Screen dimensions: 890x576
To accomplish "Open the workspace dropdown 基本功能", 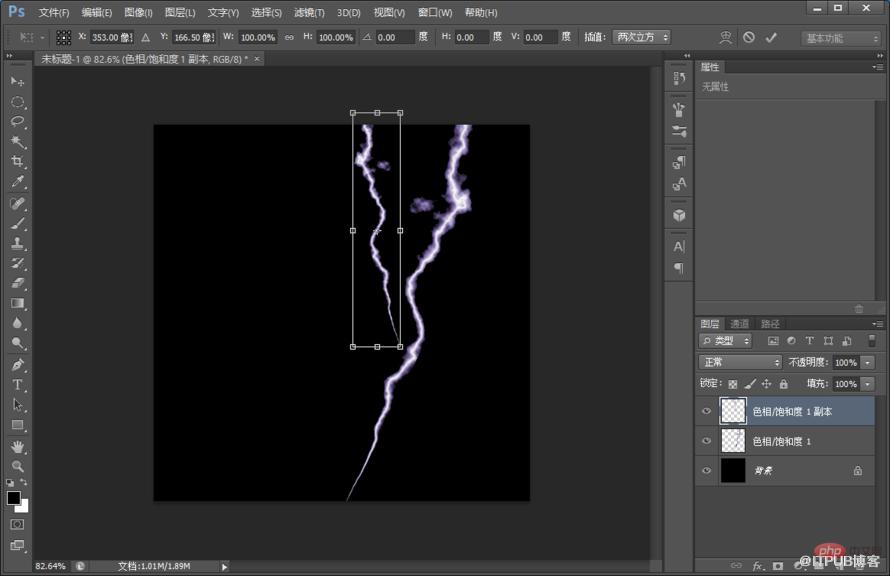I will (840, 38).
